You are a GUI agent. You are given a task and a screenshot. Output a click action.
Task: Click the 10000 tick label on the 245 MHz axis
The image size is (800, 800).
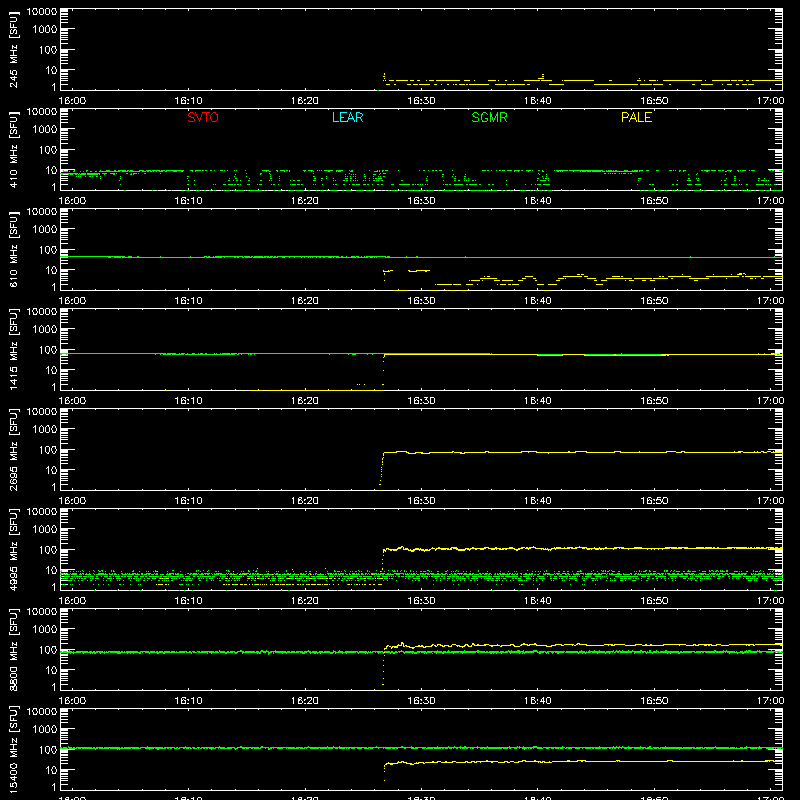pyautogui.click(x=42, y=12)
